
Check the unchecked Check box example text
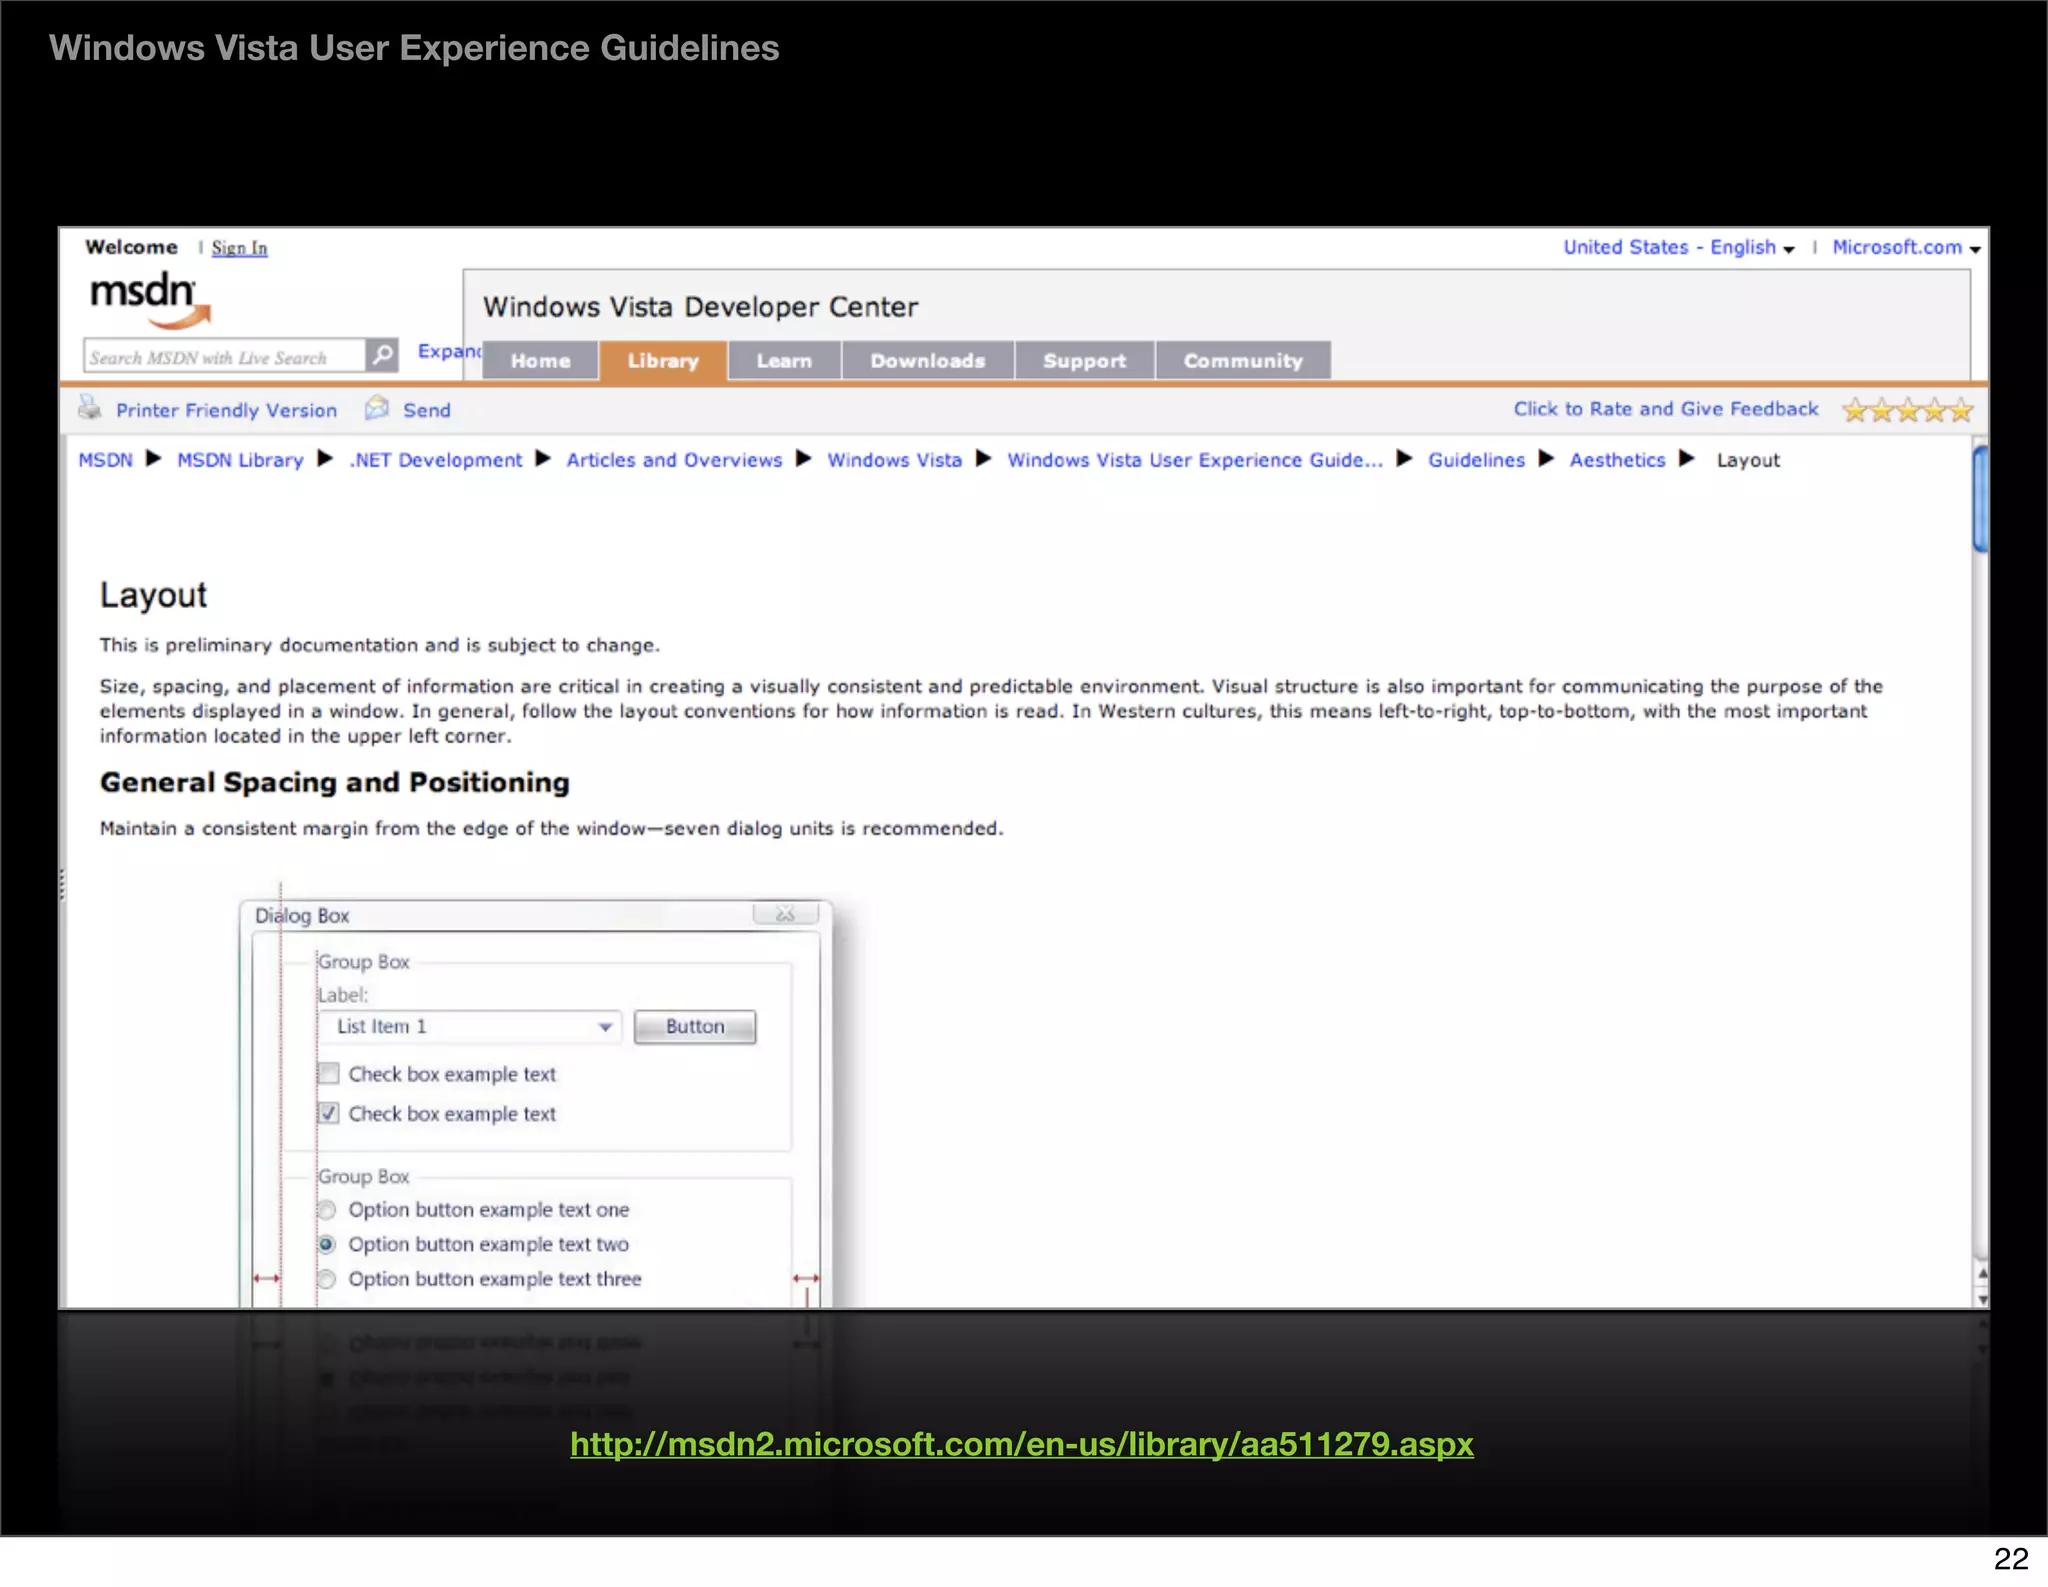click(329, 1074)
